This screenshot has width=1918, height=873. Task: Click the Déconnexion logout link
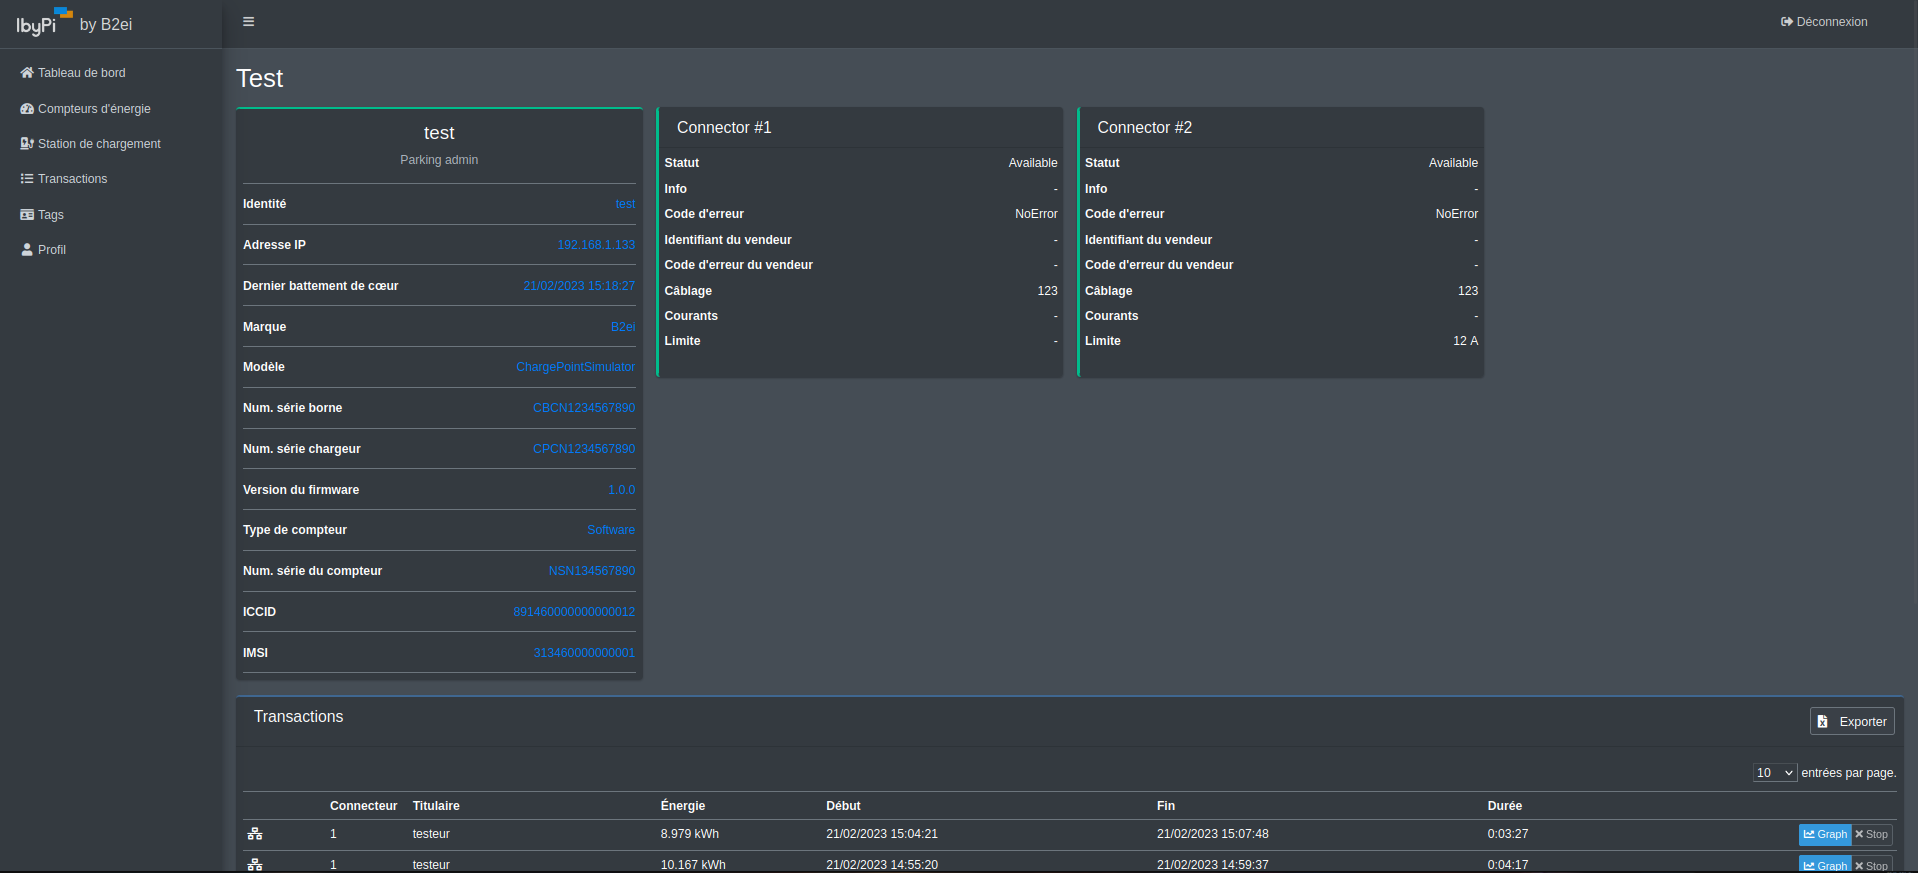[1824, 22]
